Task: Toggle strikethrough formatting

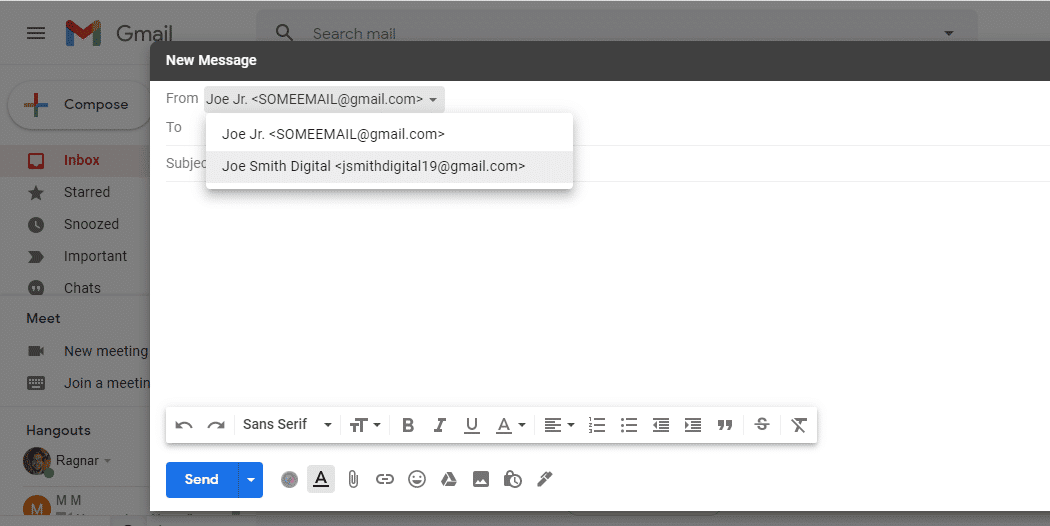Action: coord(762,425)
